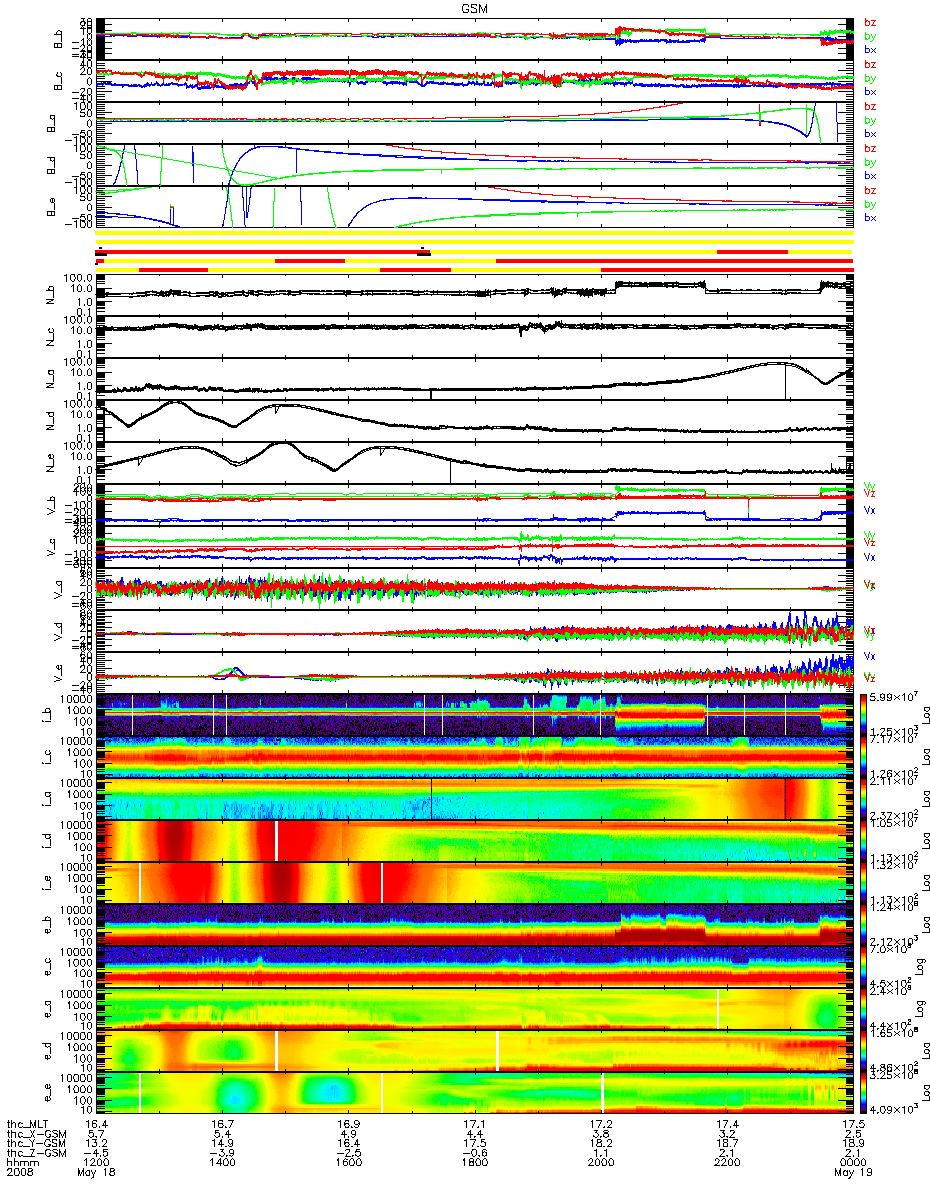Click the thc_X-GSM row label
Image resolution: width=930 pixels, height=1200 pixels.
click(x=36, y=1133)
